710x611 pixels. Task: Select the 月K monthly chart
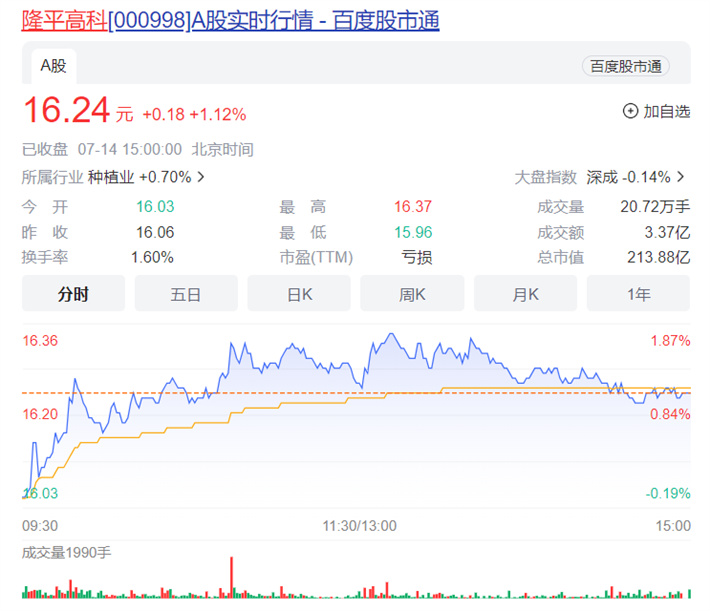(525, 294)
